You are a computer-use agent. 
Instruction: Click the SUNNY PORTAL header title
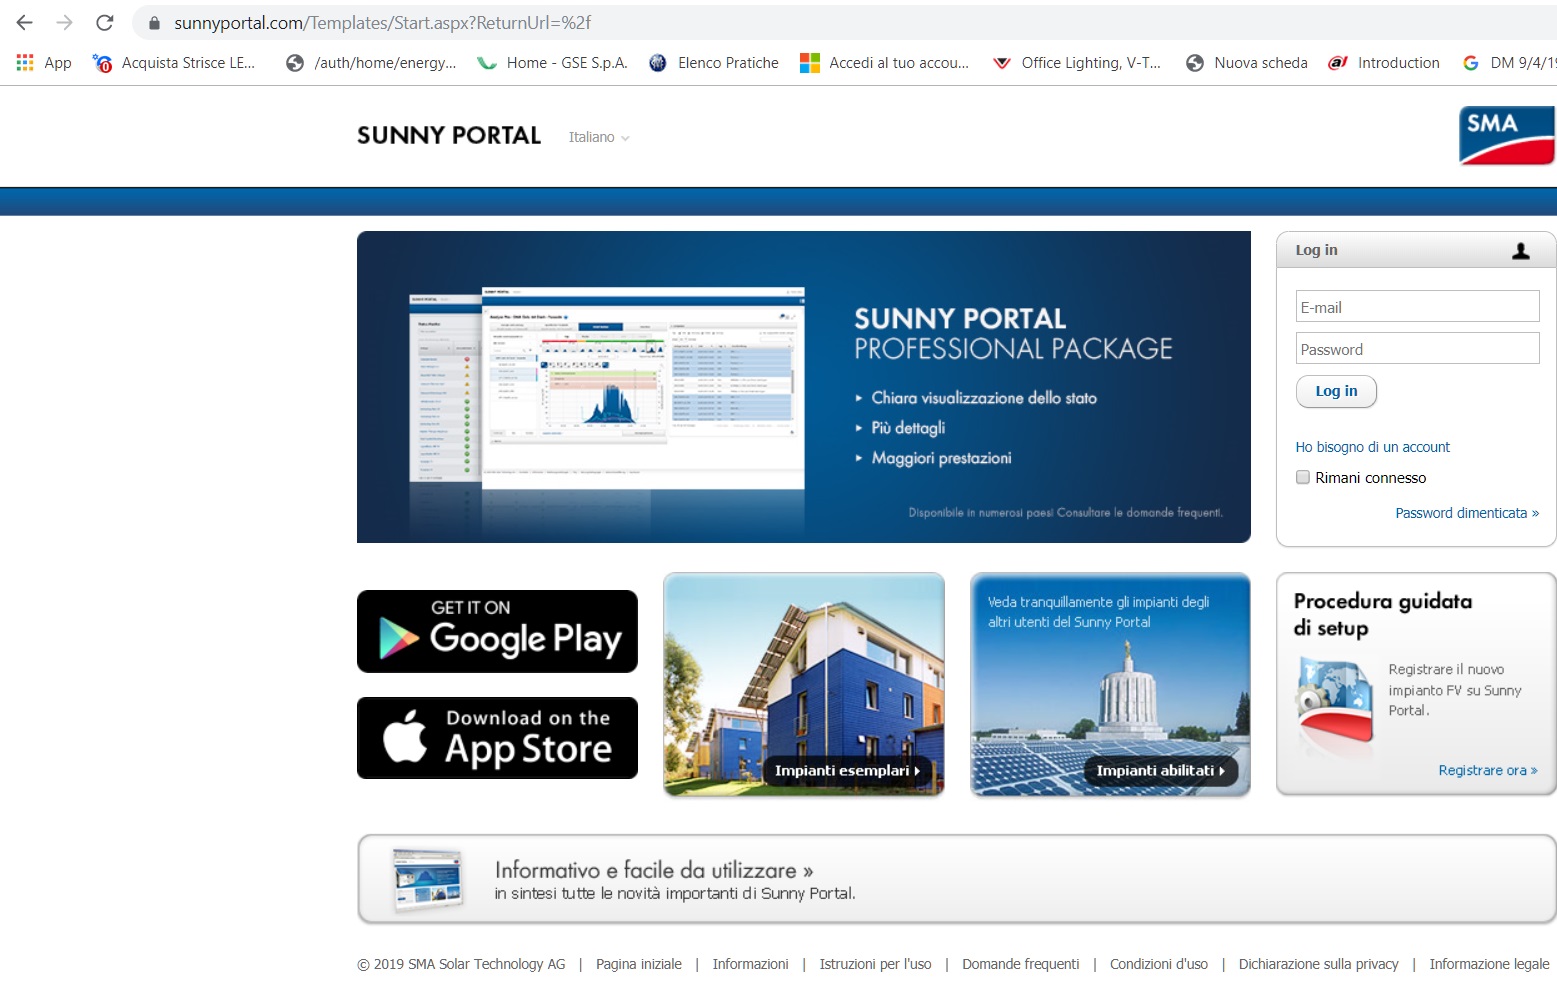pos(449,135)
